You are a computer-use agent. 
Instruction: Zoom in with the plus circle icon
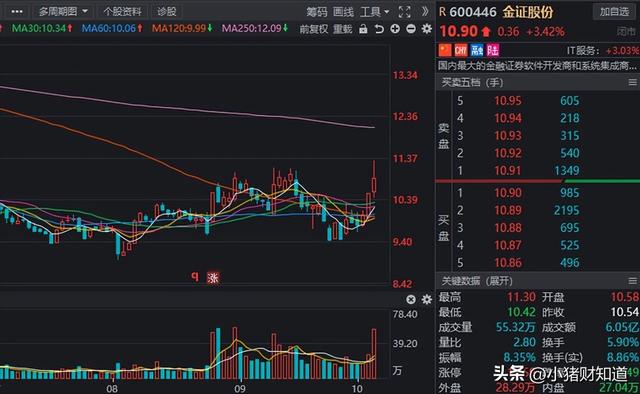395,29
